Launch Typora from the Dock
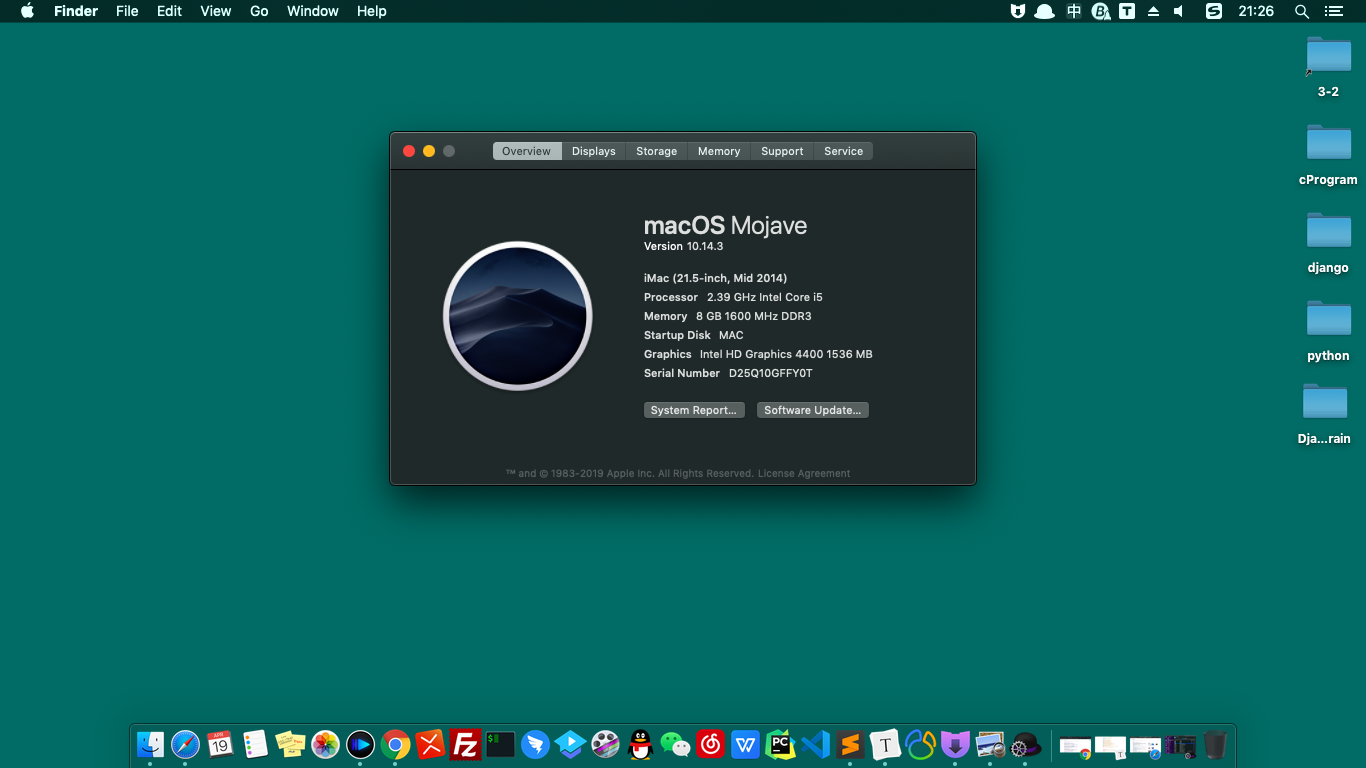Screen dimensions: 1366x768 click(885, 745)
